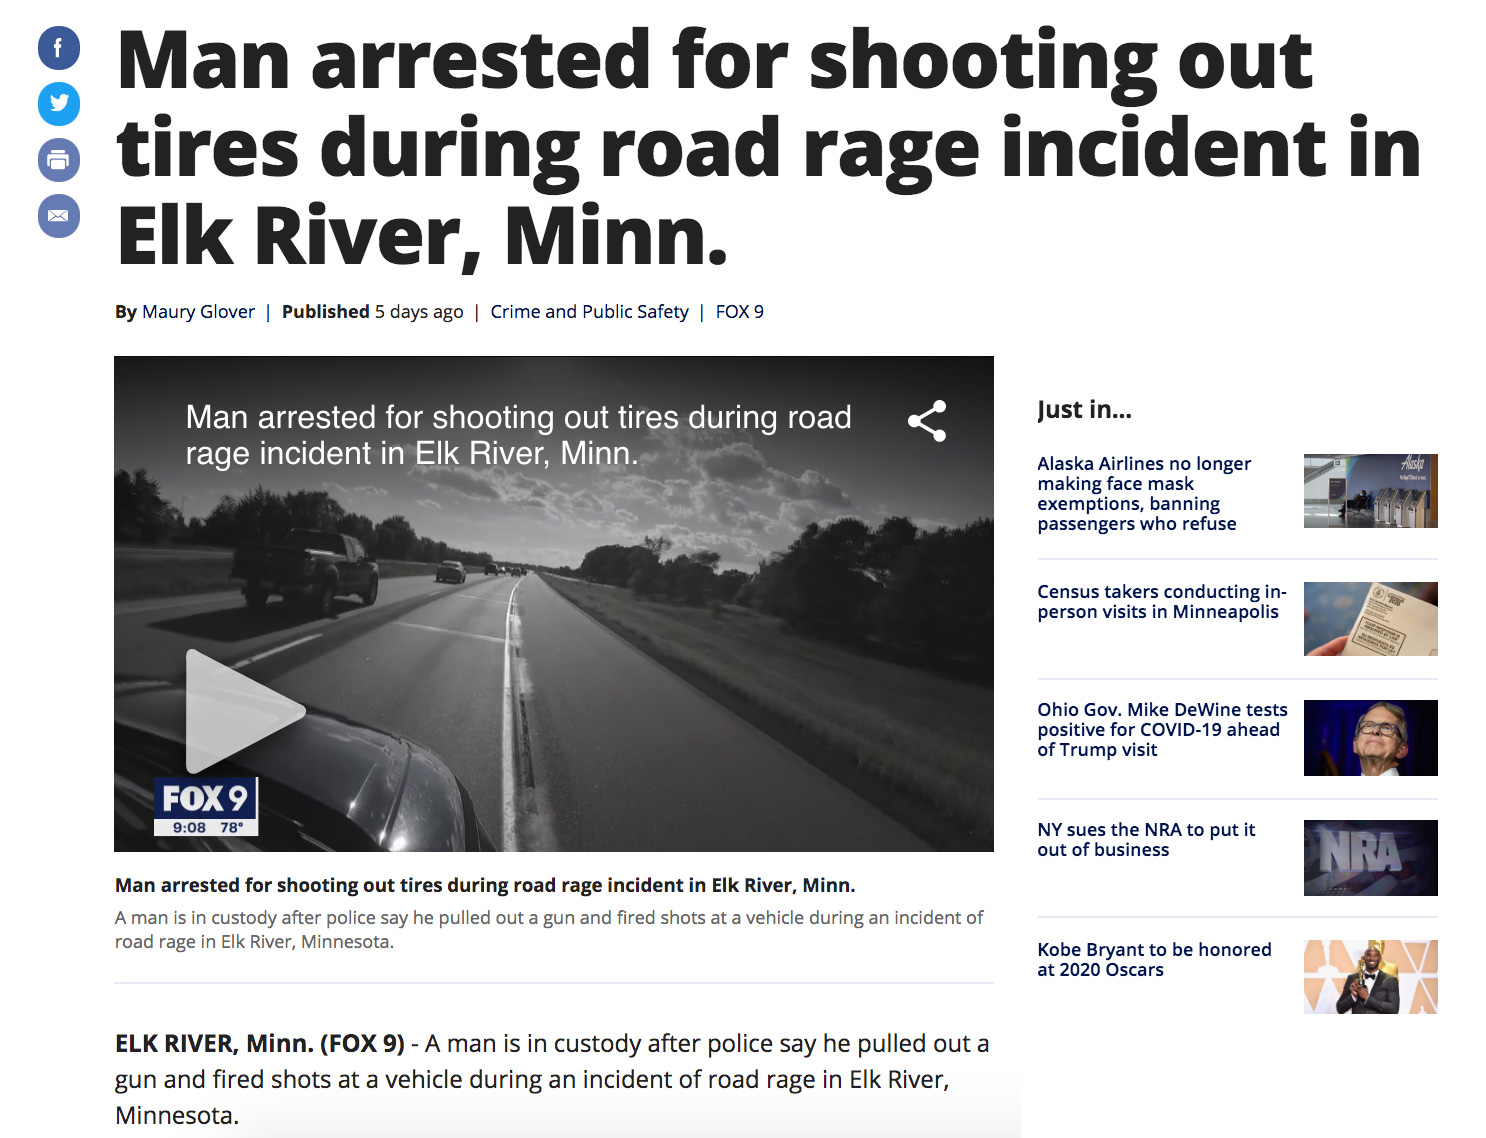Read Kobe Bryant Oscars story
This screenshot has height=1138, width=1486.
[x=1154, y=960]
